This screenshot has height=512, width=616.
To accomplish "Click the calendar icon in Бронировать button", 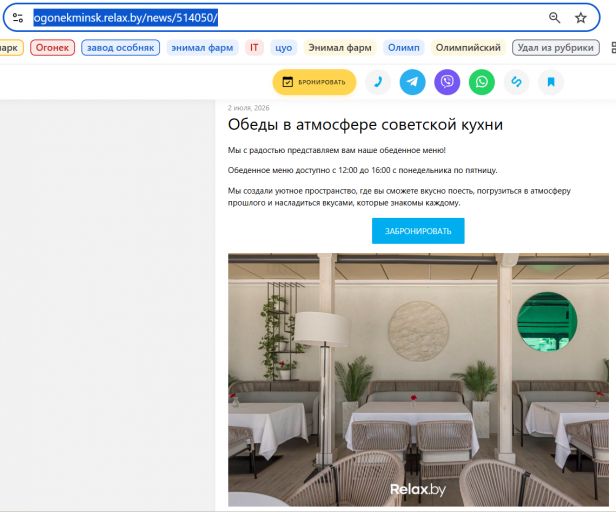I will (x=288, y=82).
